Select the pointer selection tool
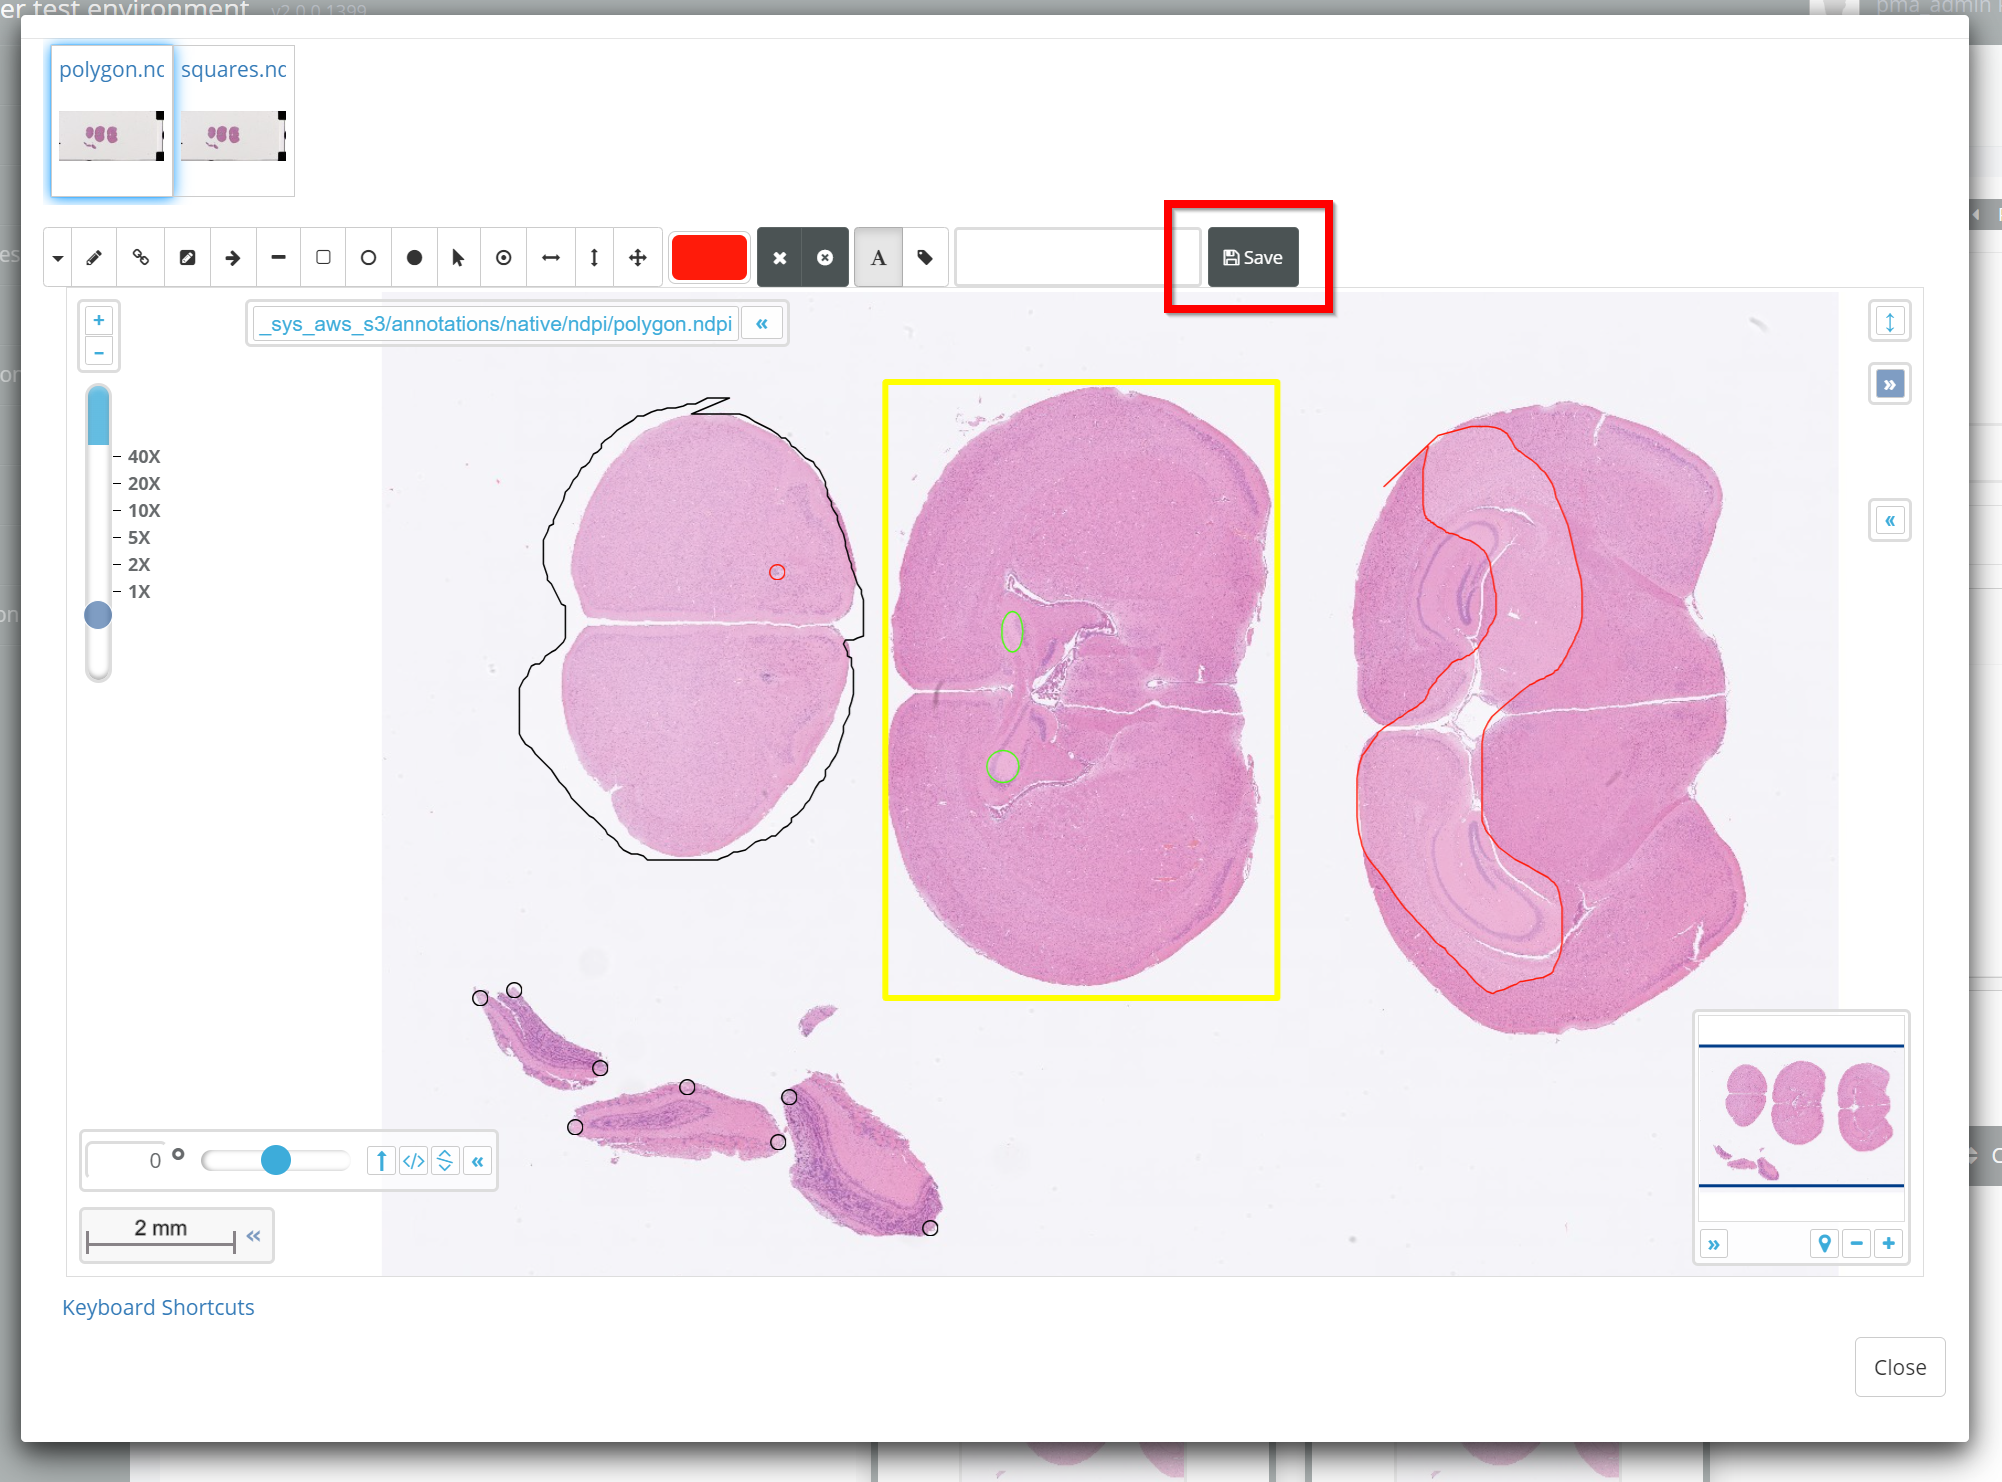This screenshot has height=1482, width=2002. 458,258
